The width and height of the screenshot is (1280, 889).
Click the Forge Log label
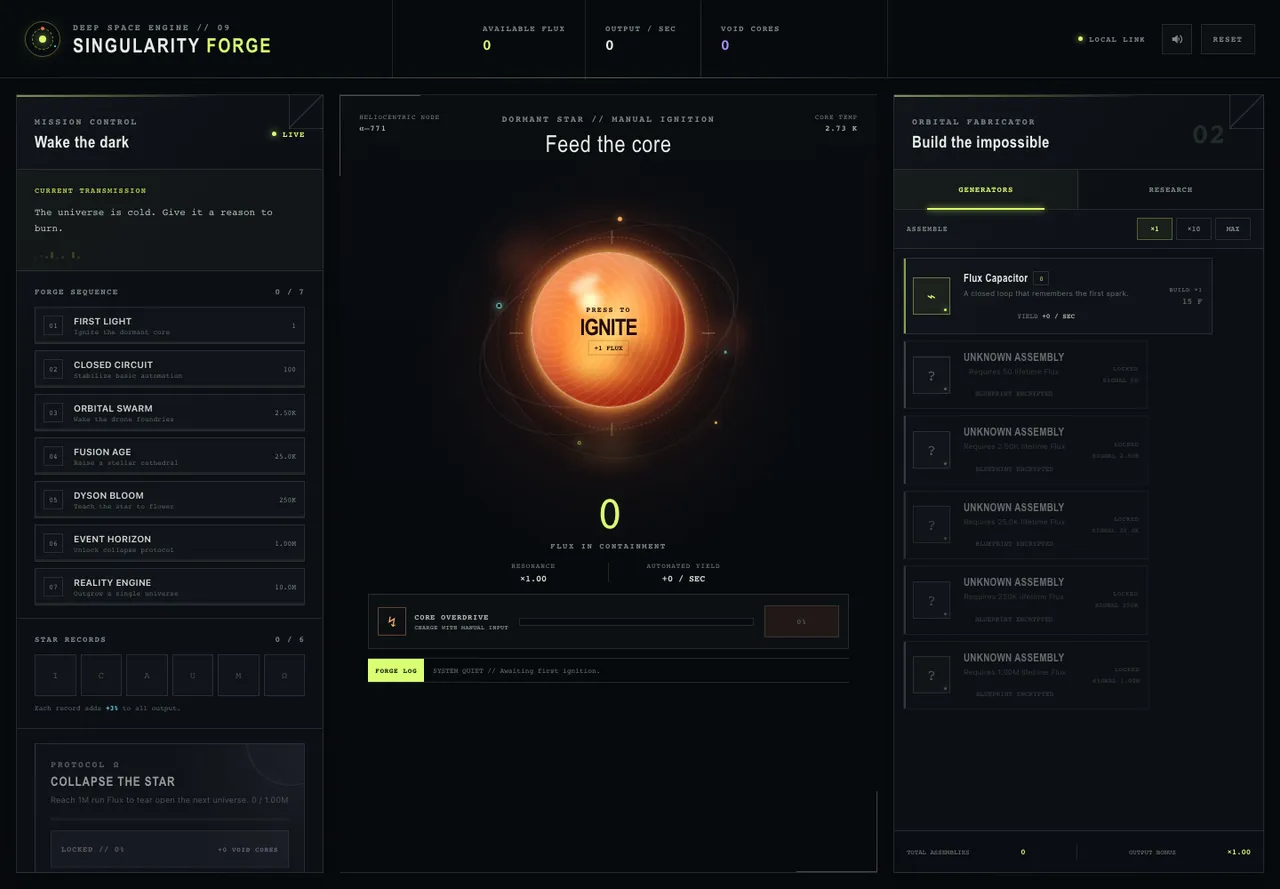coord(396,671)
